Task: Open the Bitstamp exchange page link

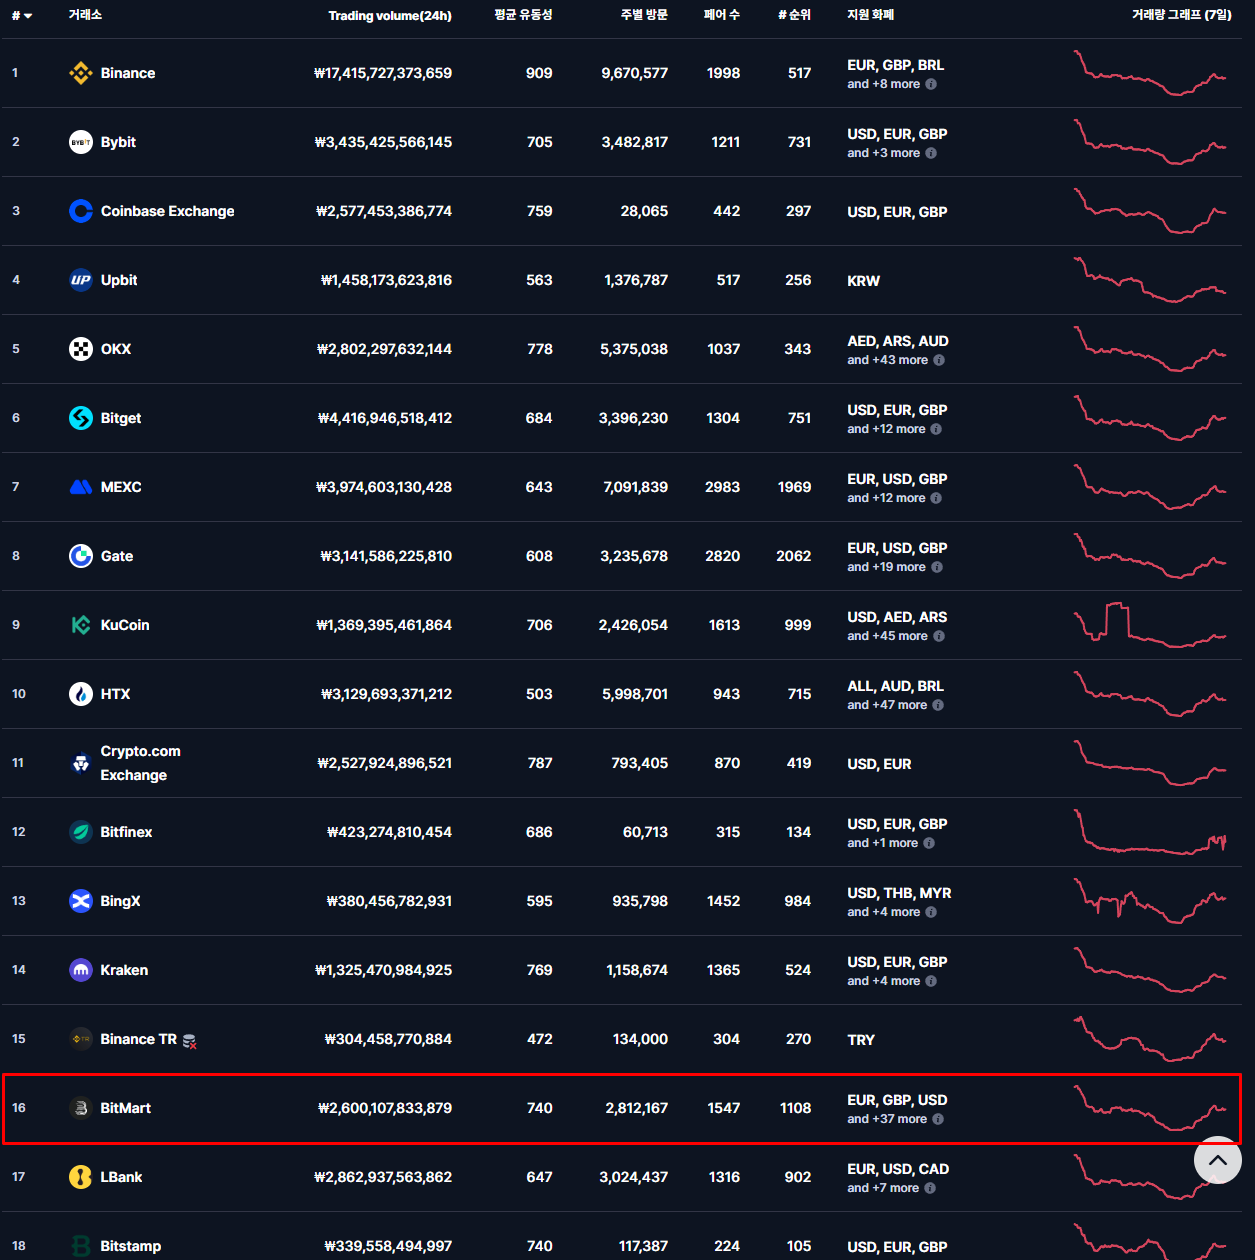Action: tap(131, 1246)
